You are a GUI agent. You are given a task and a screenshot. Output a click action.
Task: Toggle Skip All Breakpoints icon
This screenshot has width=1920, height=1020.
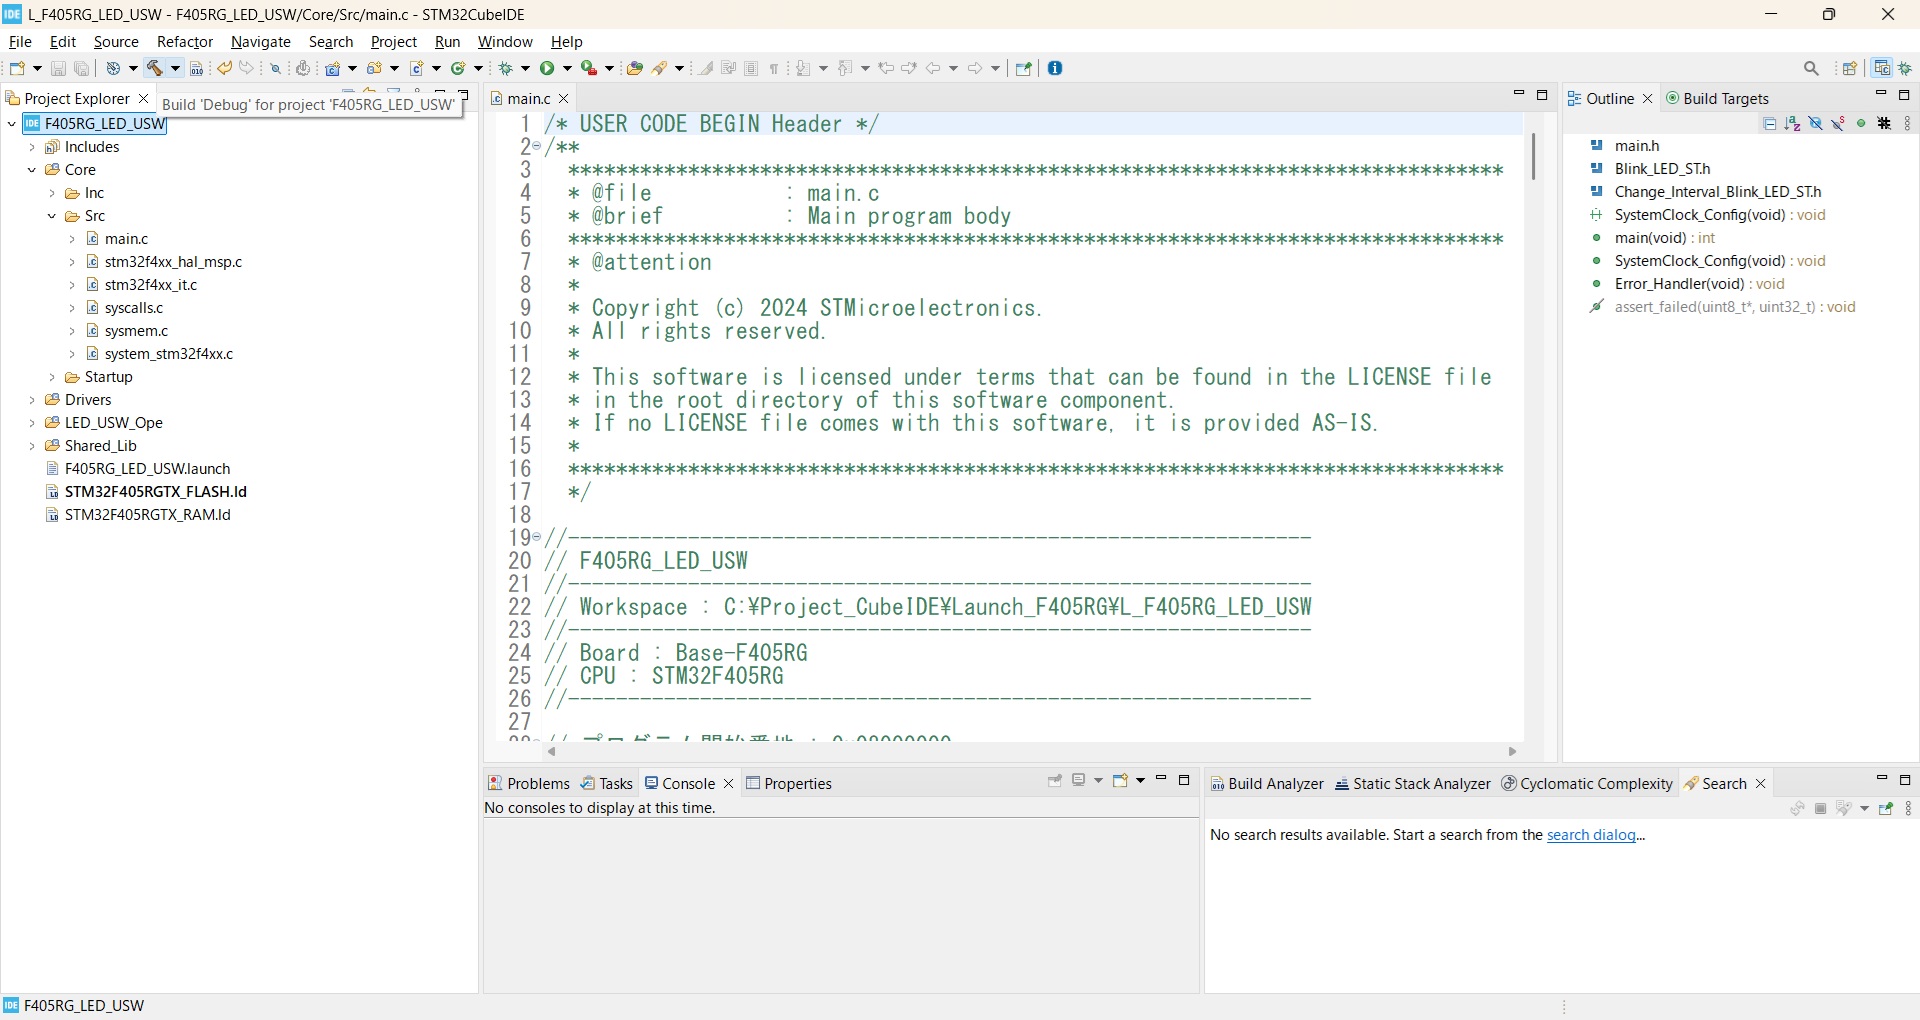tap(276, 69)
